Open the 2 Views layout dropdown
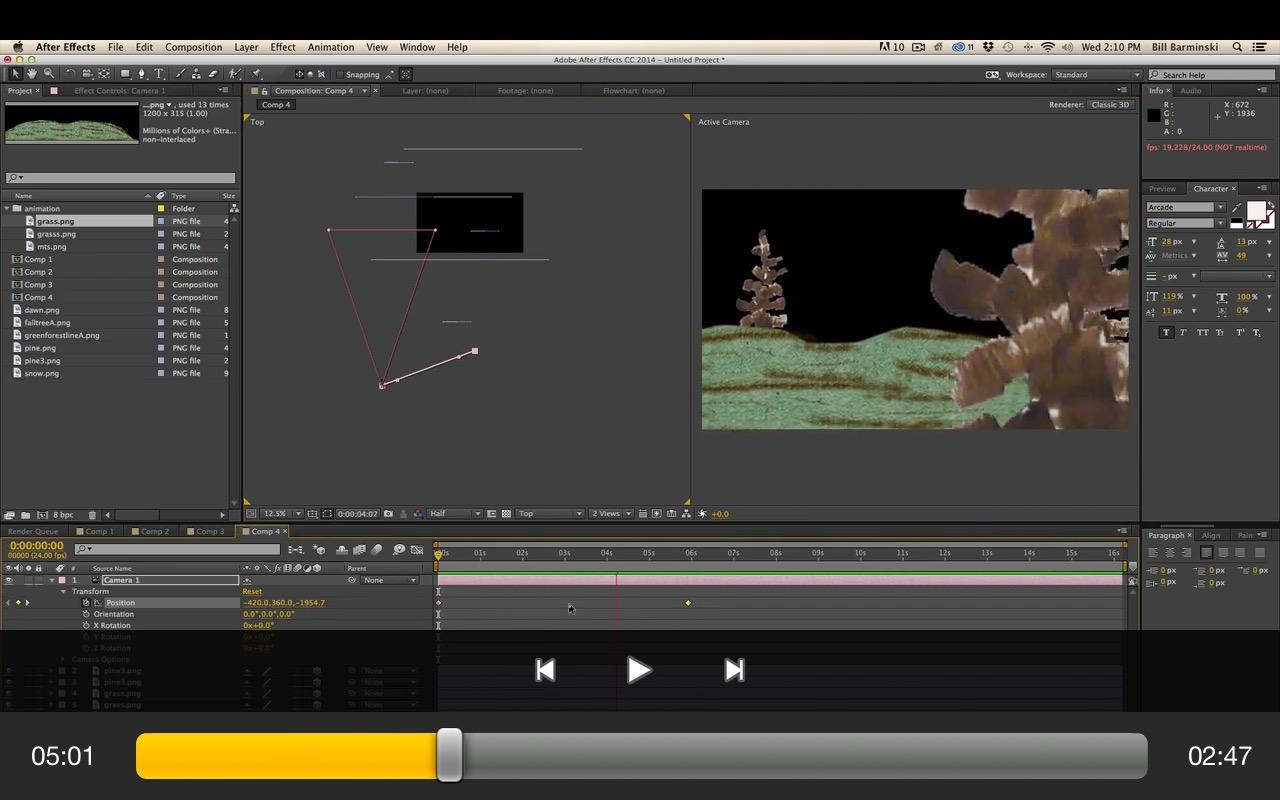The width and height of the screenshot is (1280, 800). click(x=613, y=514)
